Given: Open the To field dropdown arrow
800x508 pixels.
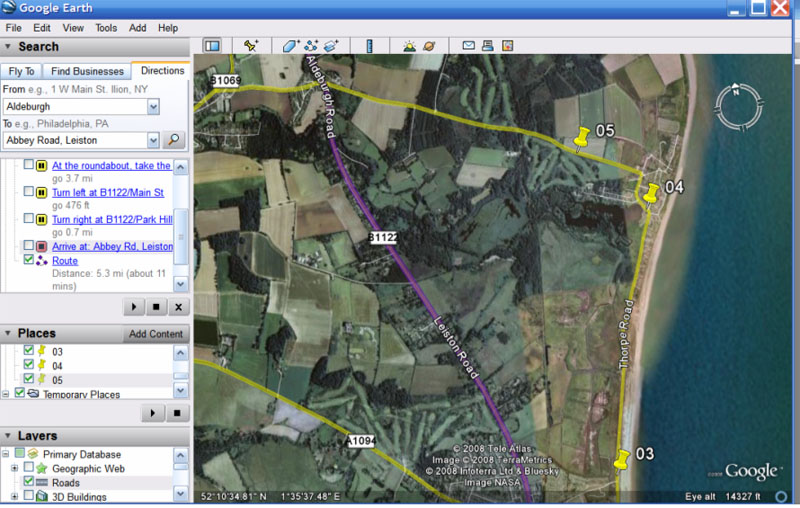Looking at the screenshot, I should 153,140.
